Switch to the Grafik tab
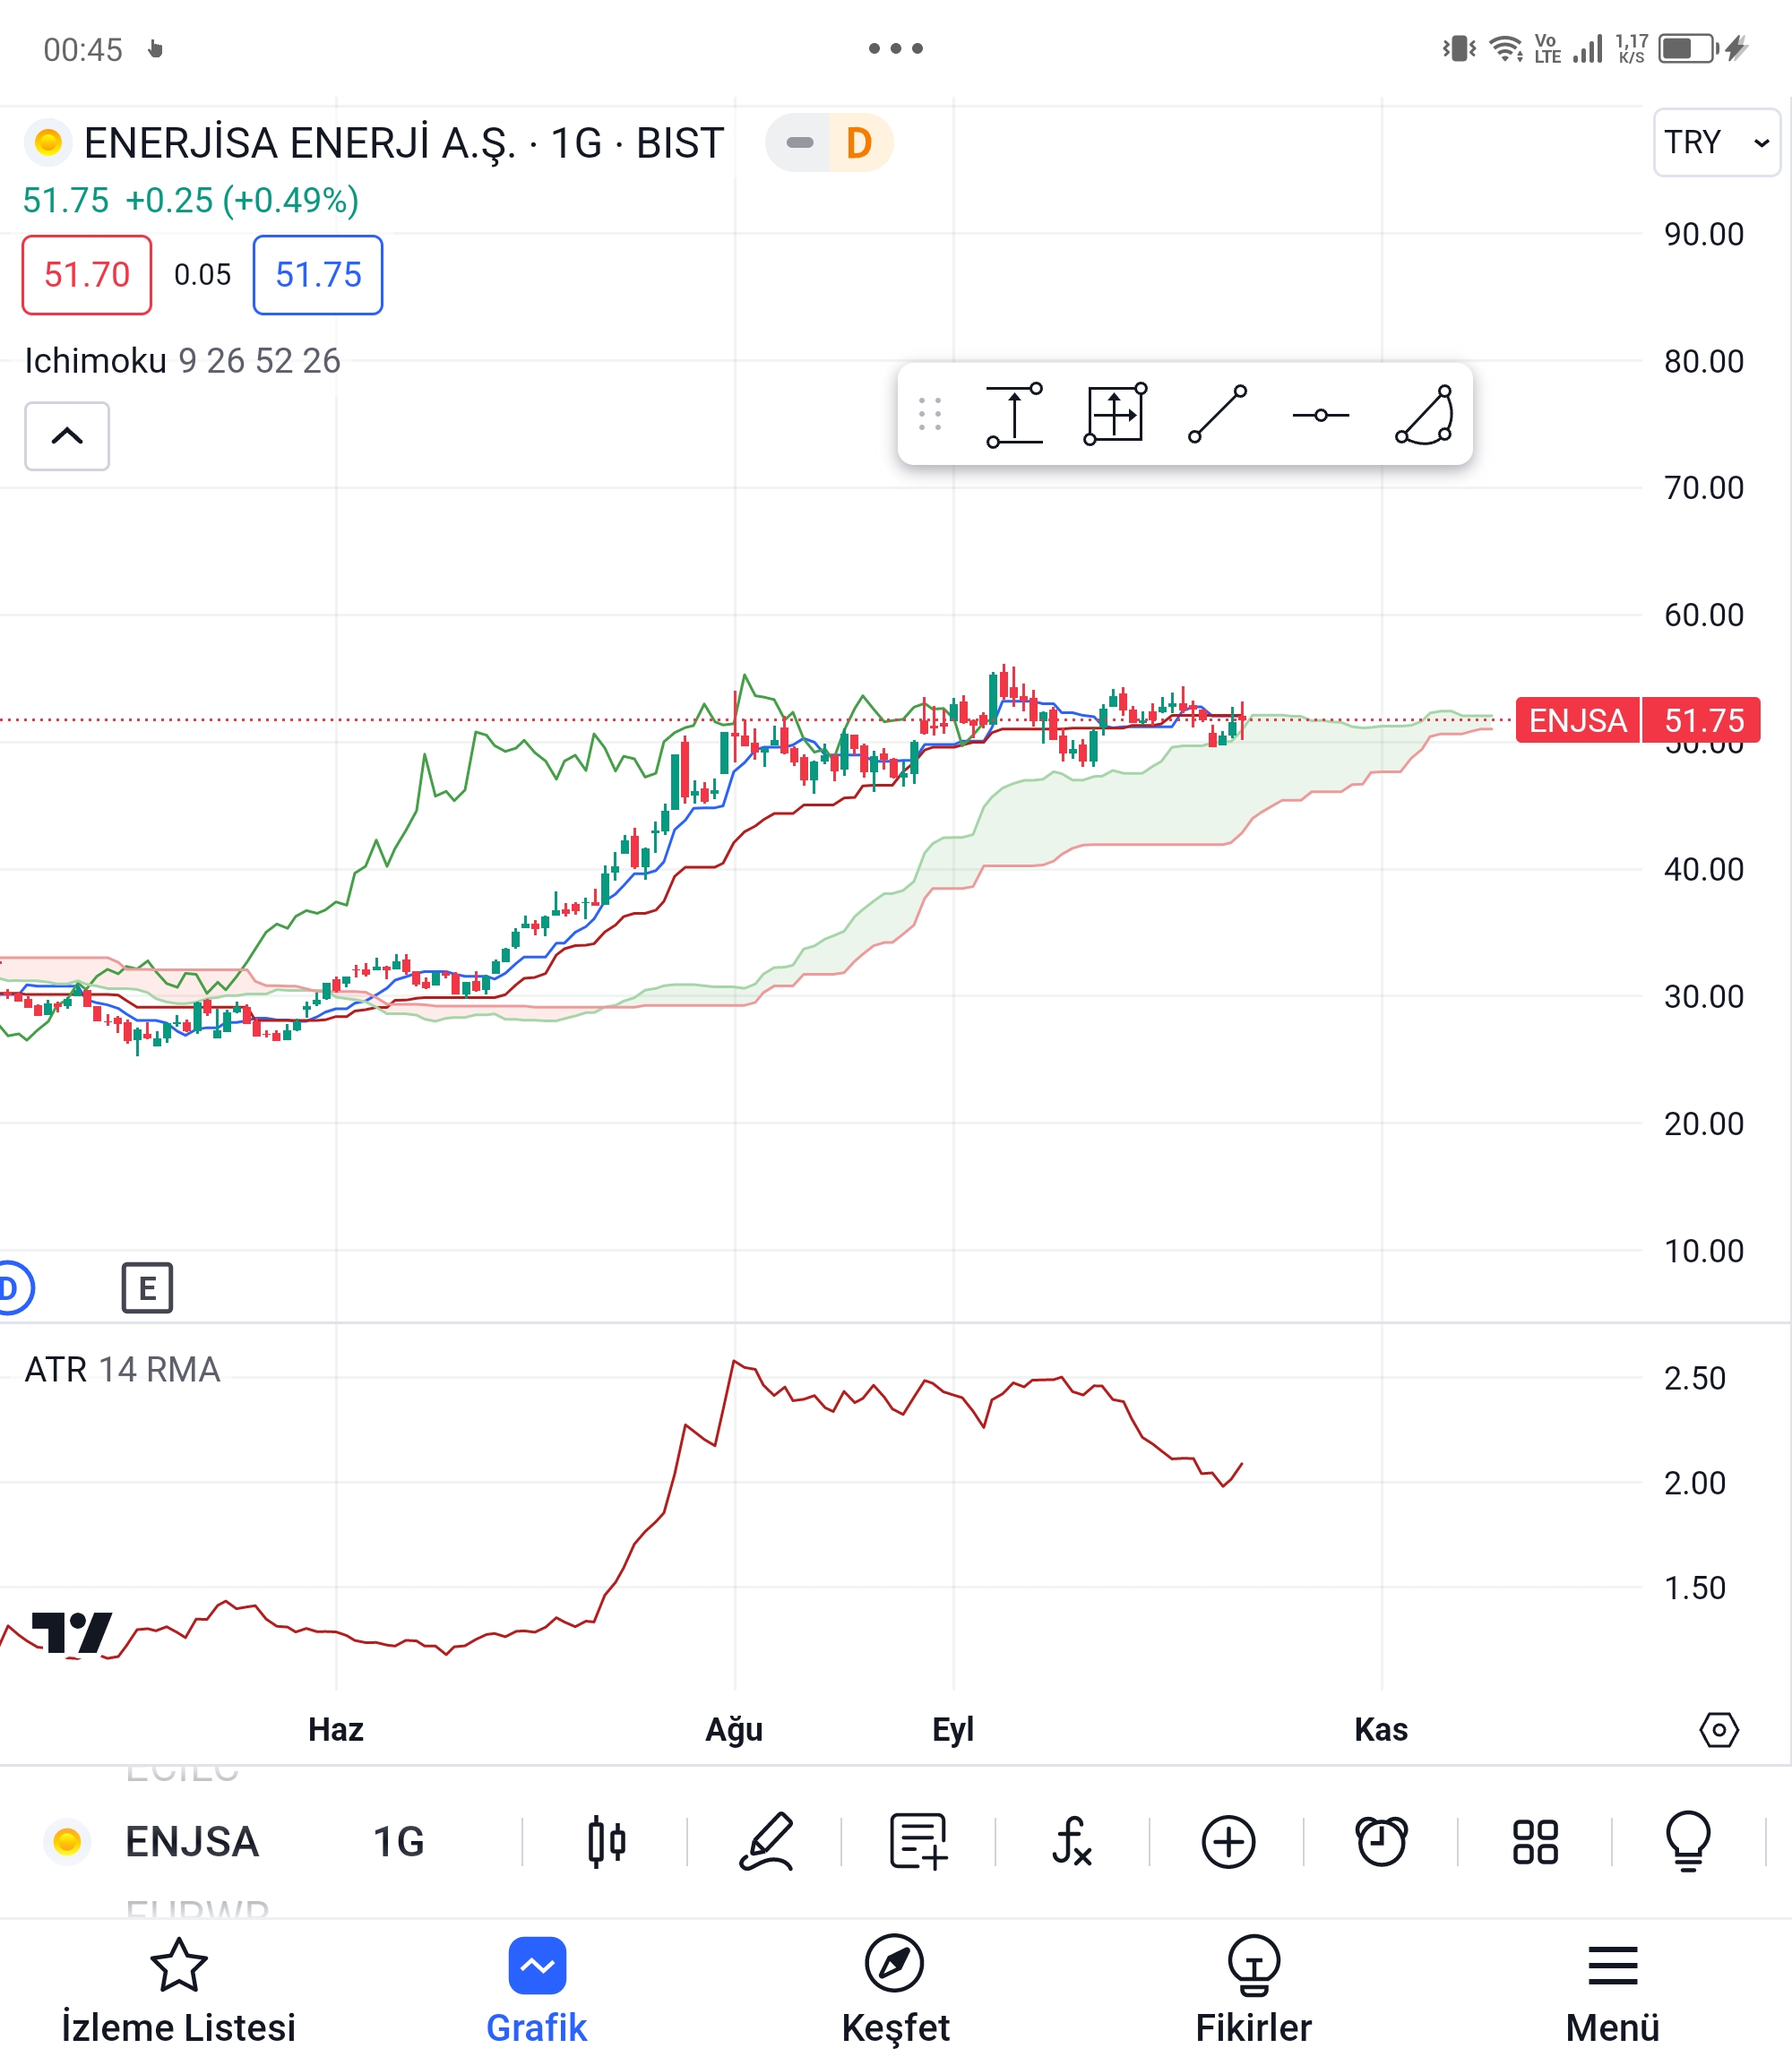 [x=537, y=1990]
